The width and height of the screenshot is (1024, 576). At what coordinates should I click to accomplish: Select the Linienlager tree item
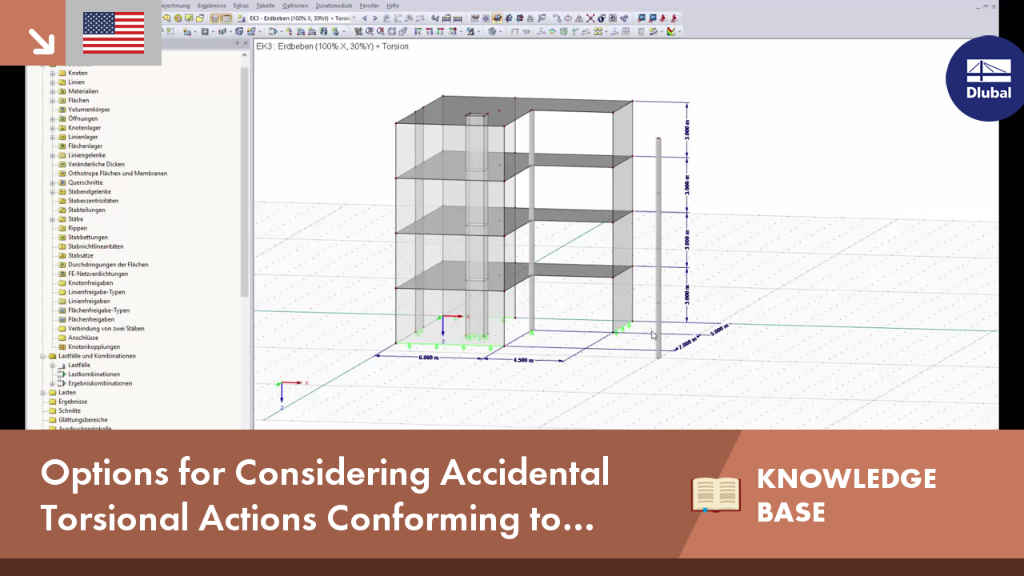pos(83,137)
